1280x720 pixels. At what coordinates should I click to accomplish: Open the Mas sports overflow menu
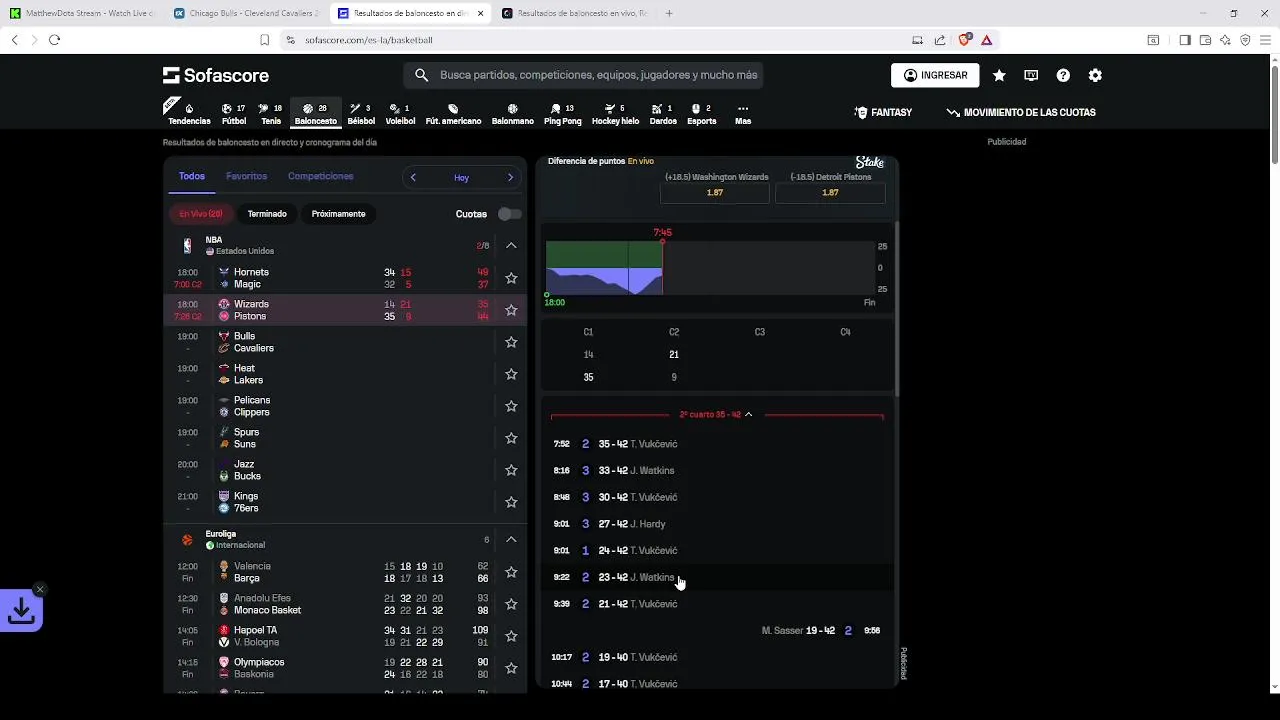(x=742, y=114)
